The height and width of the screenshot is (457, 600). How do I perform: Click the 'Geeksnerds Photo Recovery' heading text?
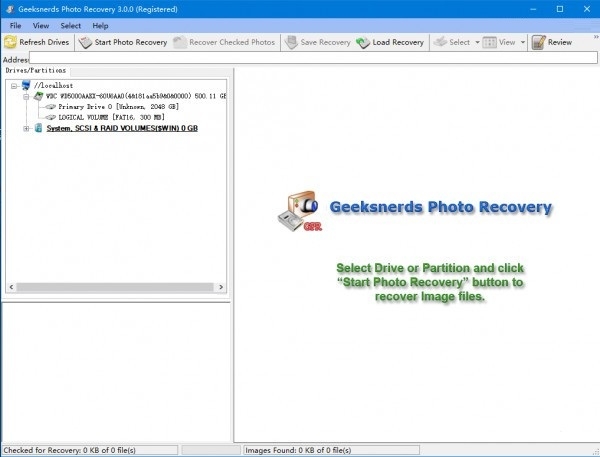tap(440, 207)
